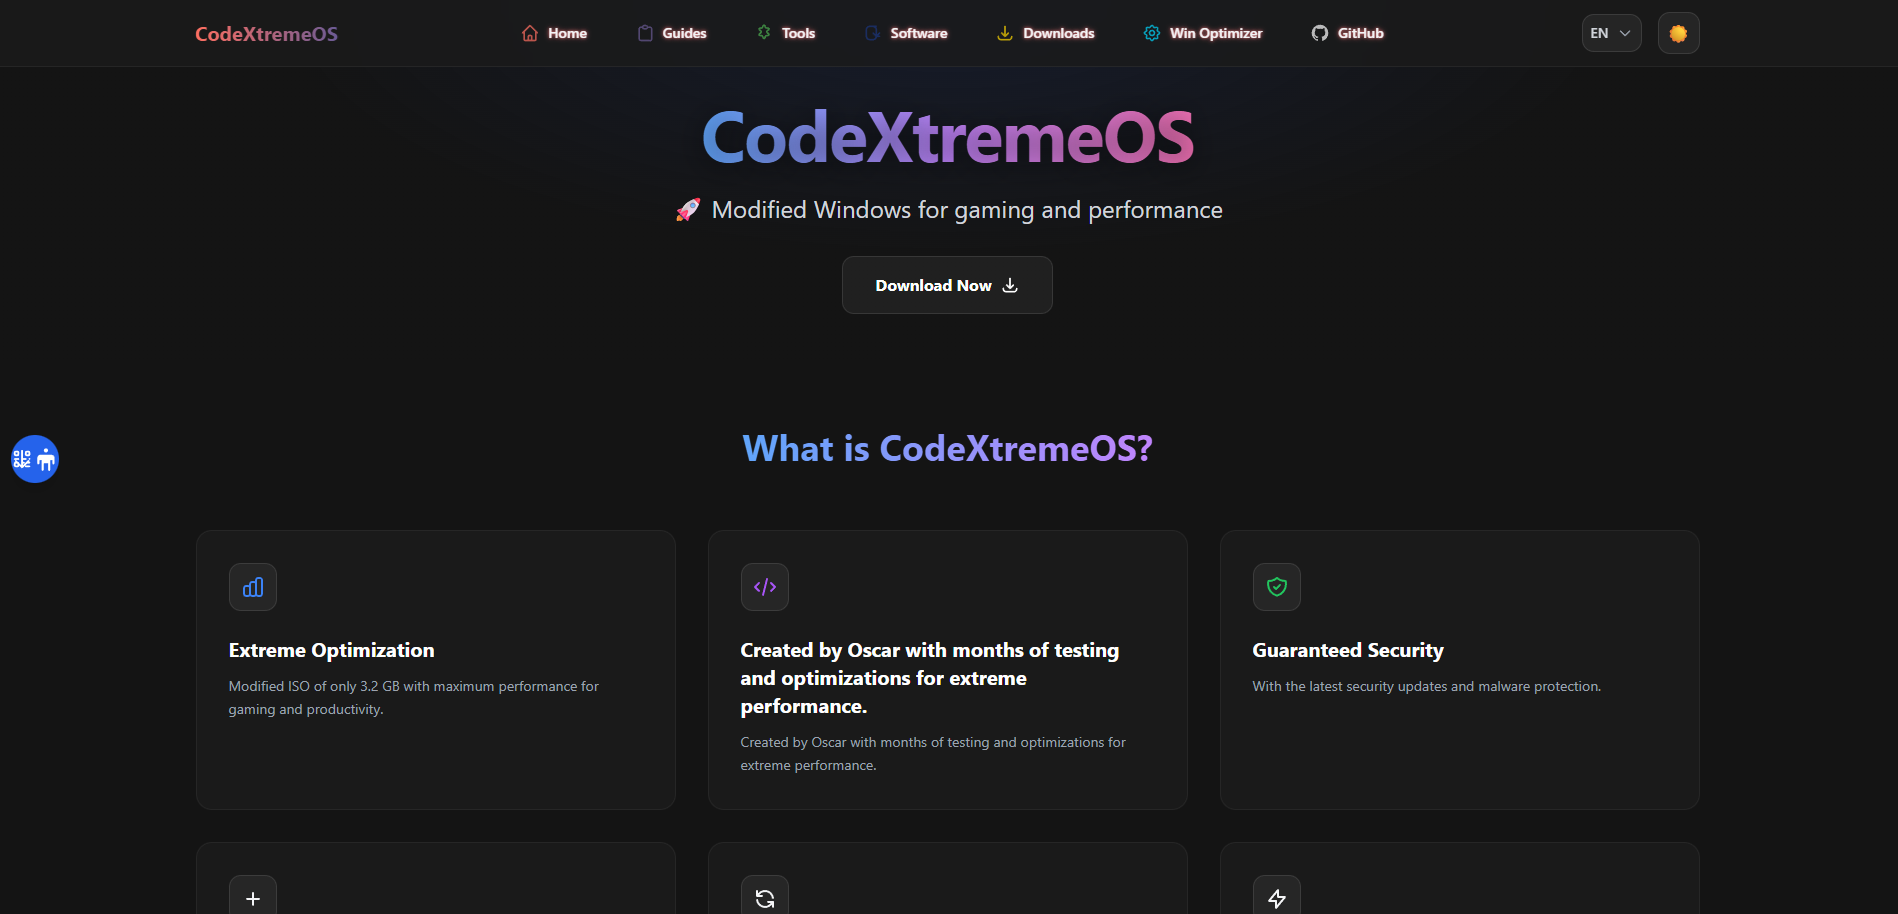Click the plus icon card
Viewport: 1898px width, 914px height.
coord(253,897)
